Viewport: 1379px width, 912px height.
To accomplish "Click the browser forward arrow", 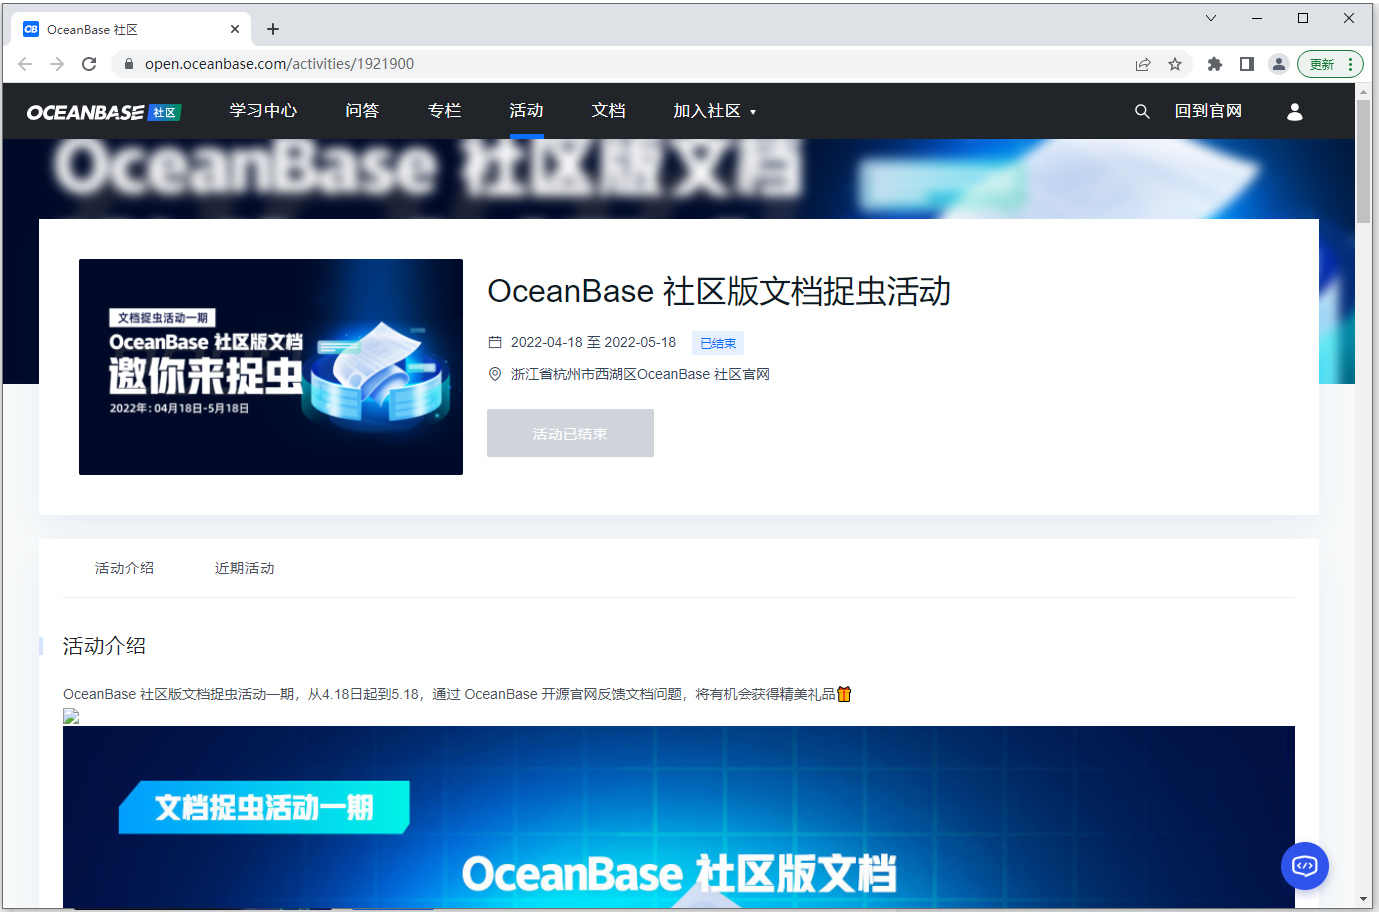I will point(57,64).
